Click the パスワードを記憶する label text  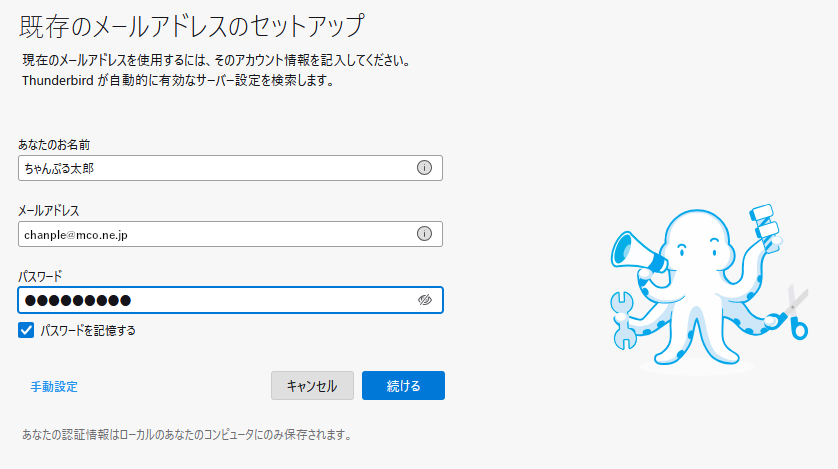[x=88, y=331]
